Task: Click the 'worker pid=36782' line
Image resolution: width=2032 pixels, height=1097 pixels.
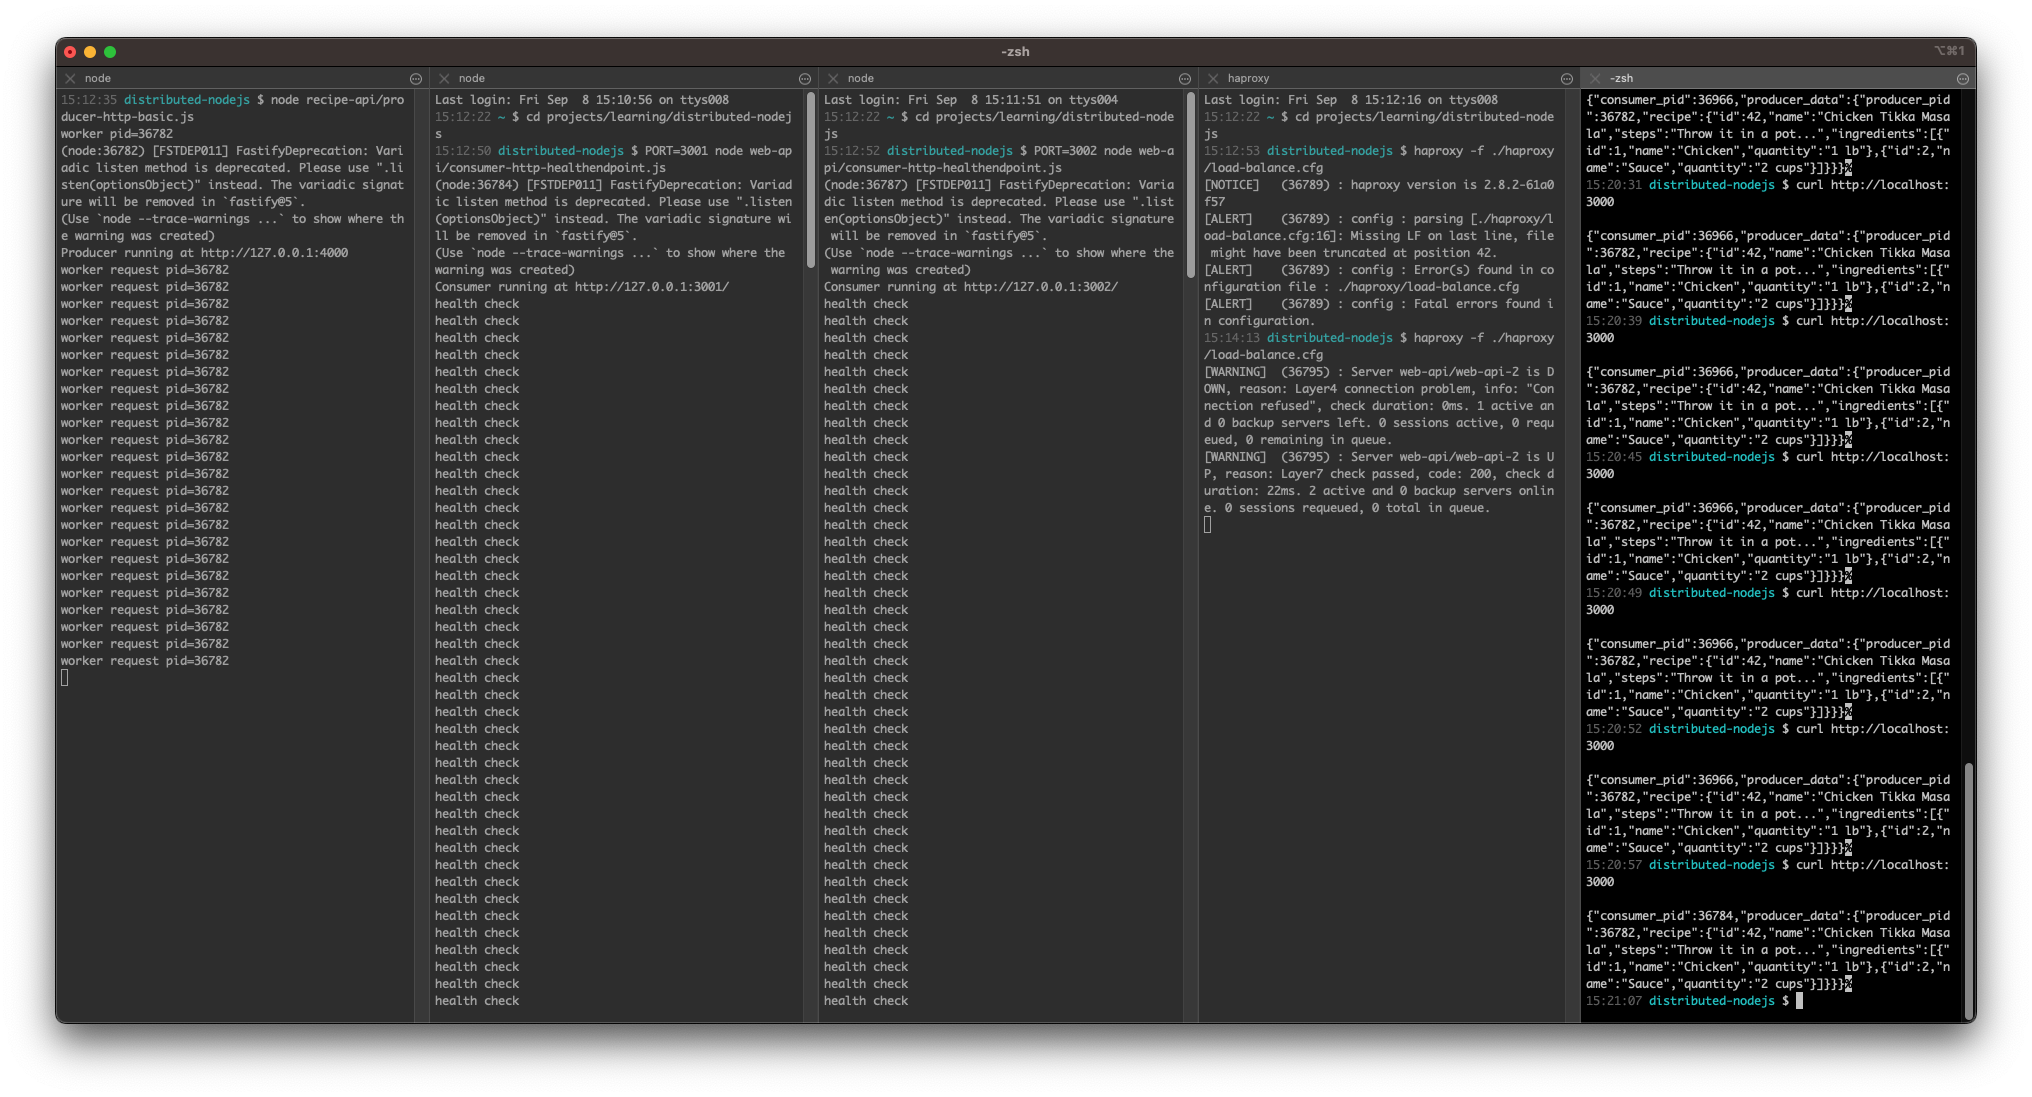Action: tap(117, 133)
